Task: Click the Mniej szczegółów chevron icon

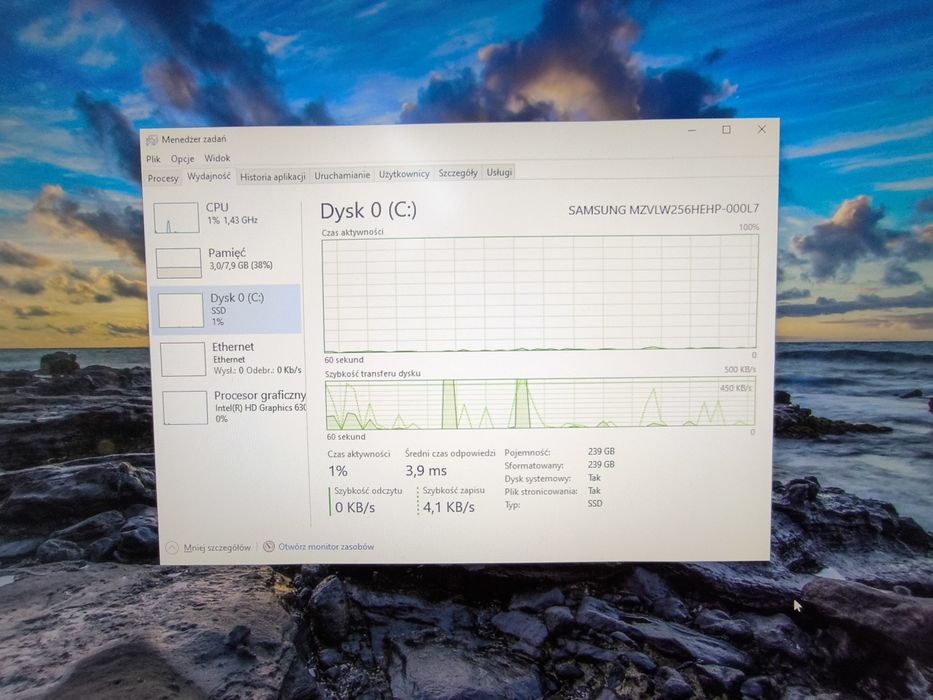Action: click(172, 548)
